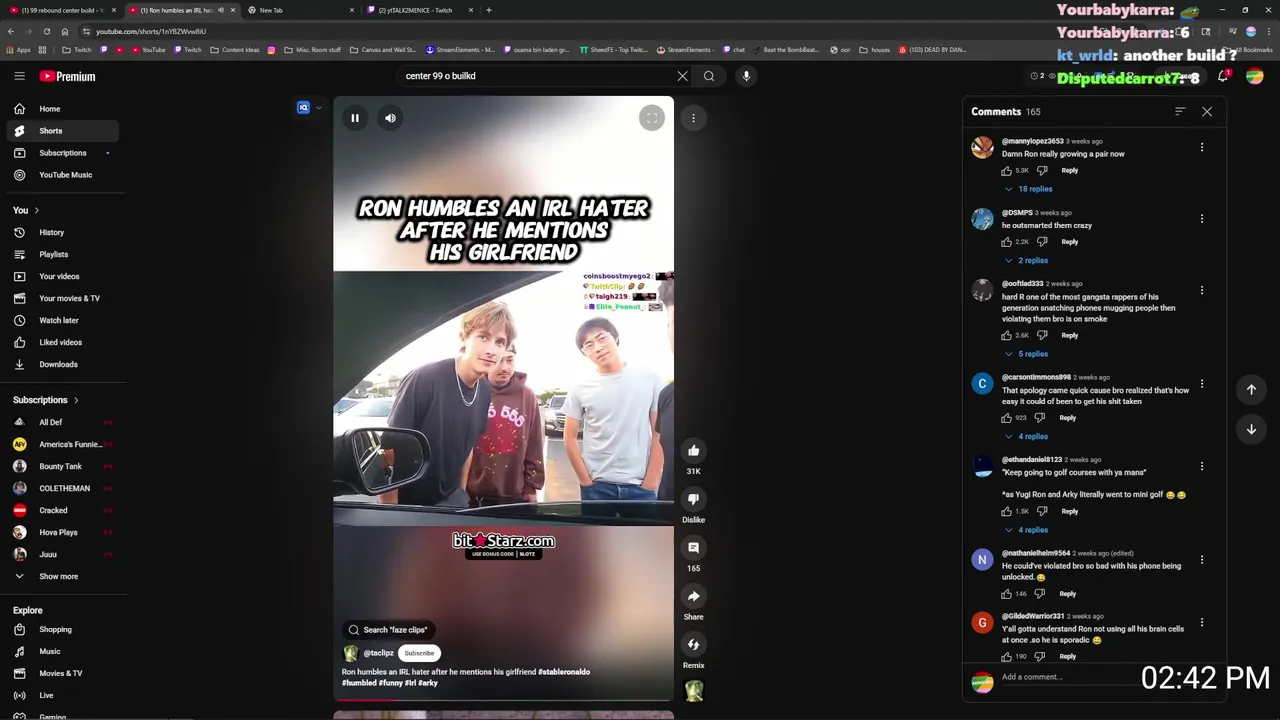The width and height of the screenshot is (1280, 720).
Task: Subscribe to the @taclipz channel
Action: tap(419, 653)
